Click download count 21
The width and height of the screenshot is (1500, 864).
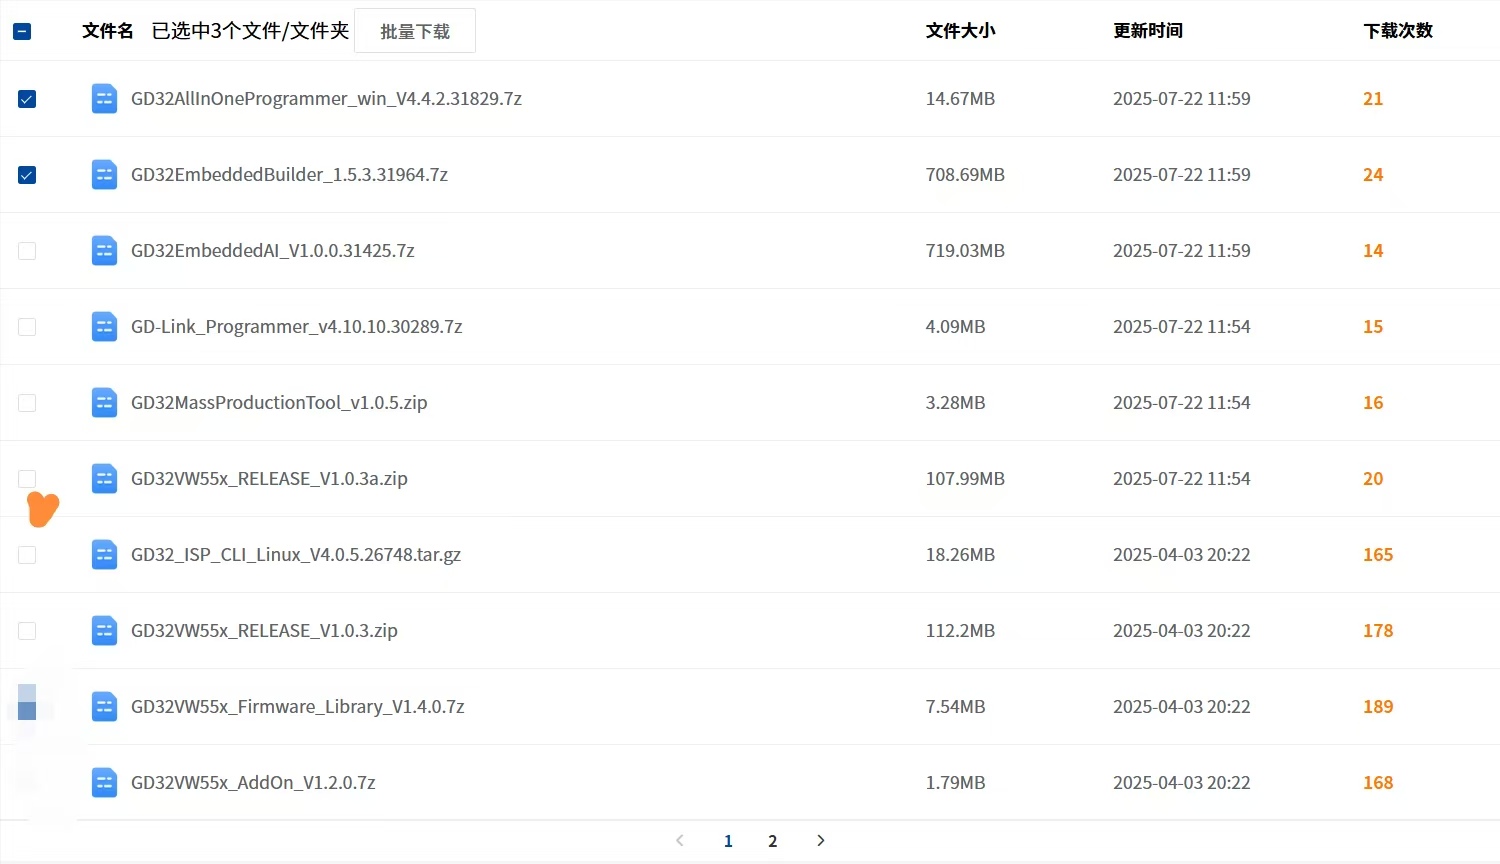pyautogui.click(x=1373, y=99)
